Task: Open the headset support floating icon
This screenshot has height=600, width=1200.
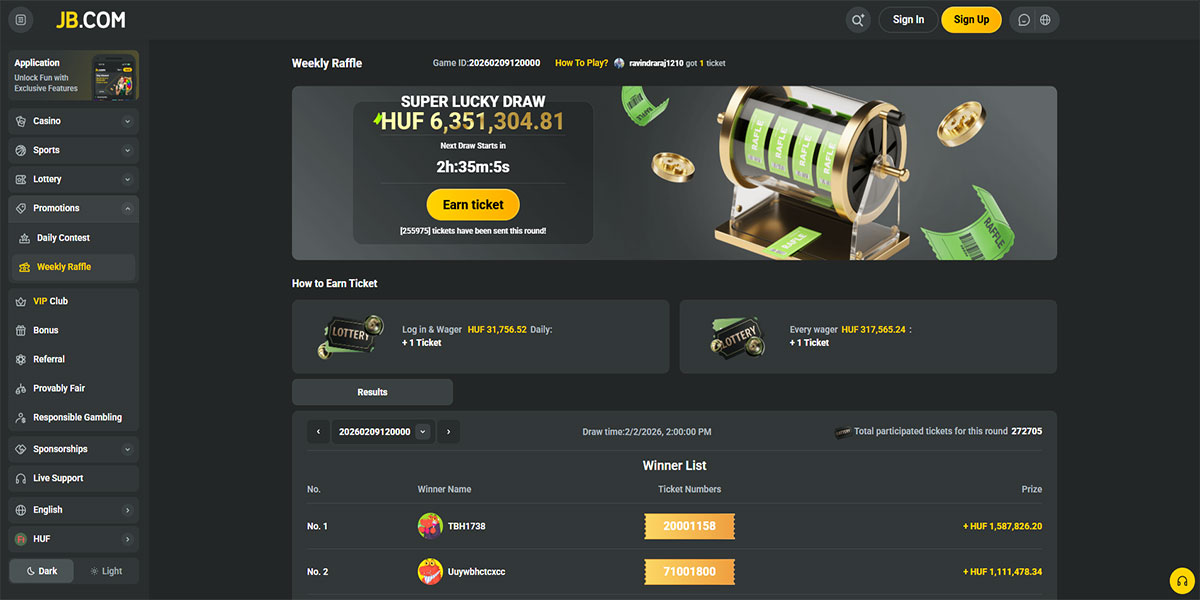Action: [x=1182, y=580]
